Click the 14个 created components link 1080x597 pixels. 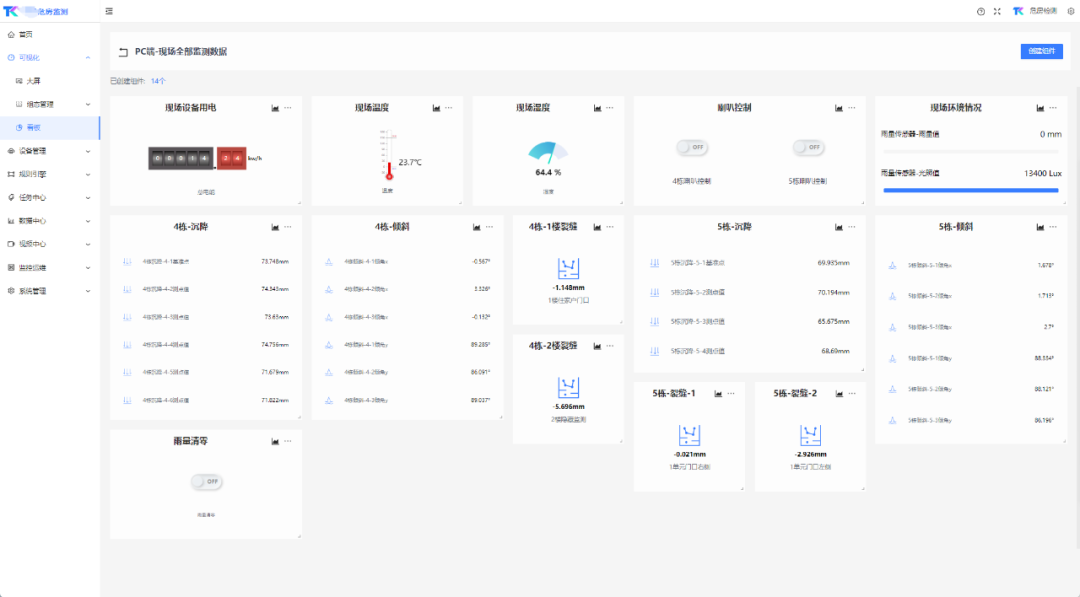(x=158, y=81)
